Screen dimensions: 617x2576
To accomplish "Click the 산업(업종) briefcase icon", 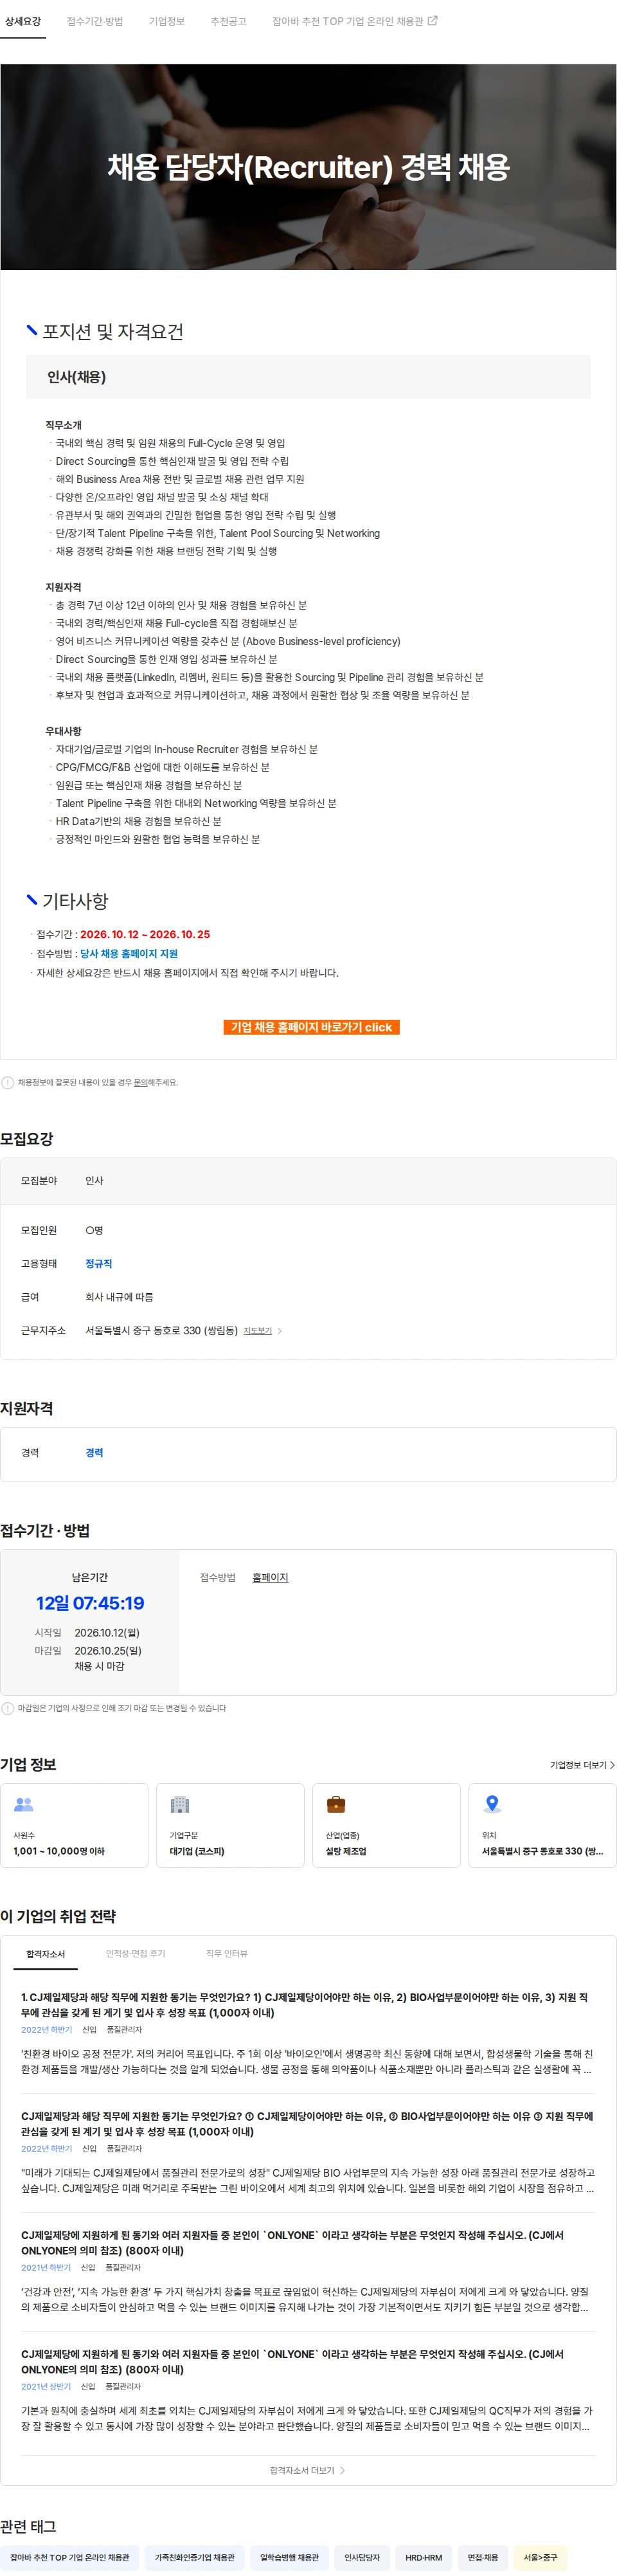I will coord(336,1804).
